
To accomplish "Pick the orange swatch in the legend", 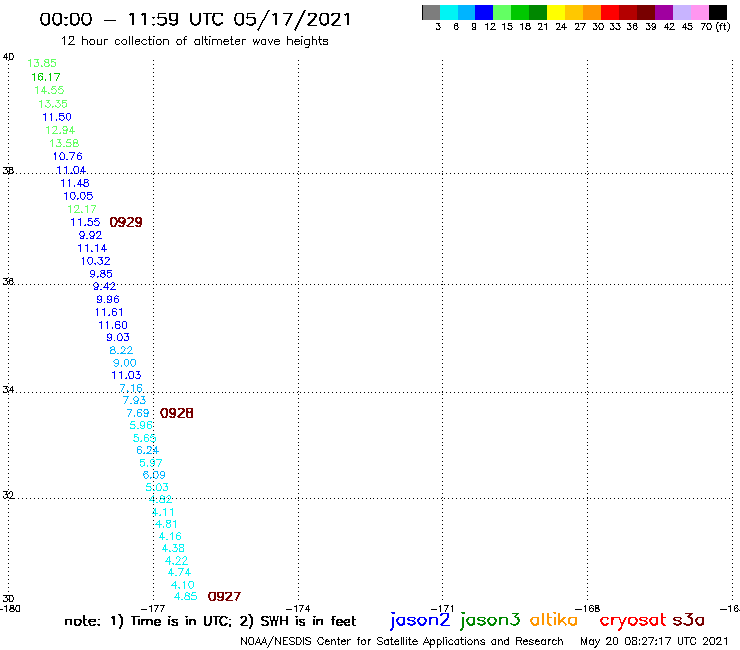I will pyautogui.click(x=592, y=12).
